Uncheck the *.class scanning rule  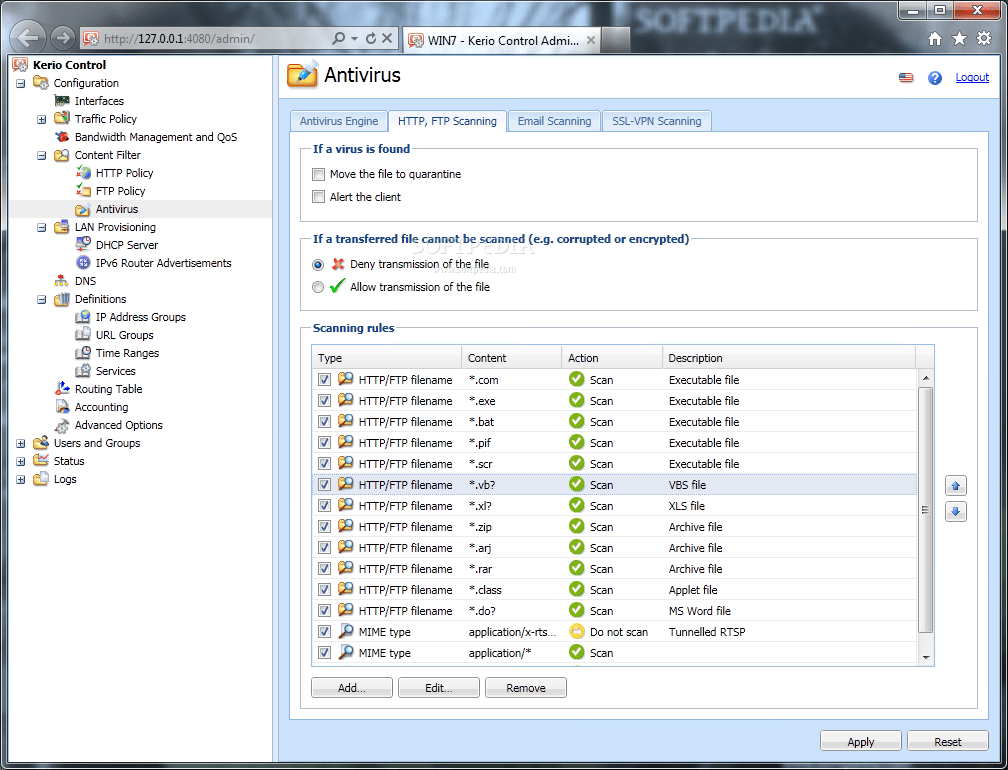coord(325,589)
